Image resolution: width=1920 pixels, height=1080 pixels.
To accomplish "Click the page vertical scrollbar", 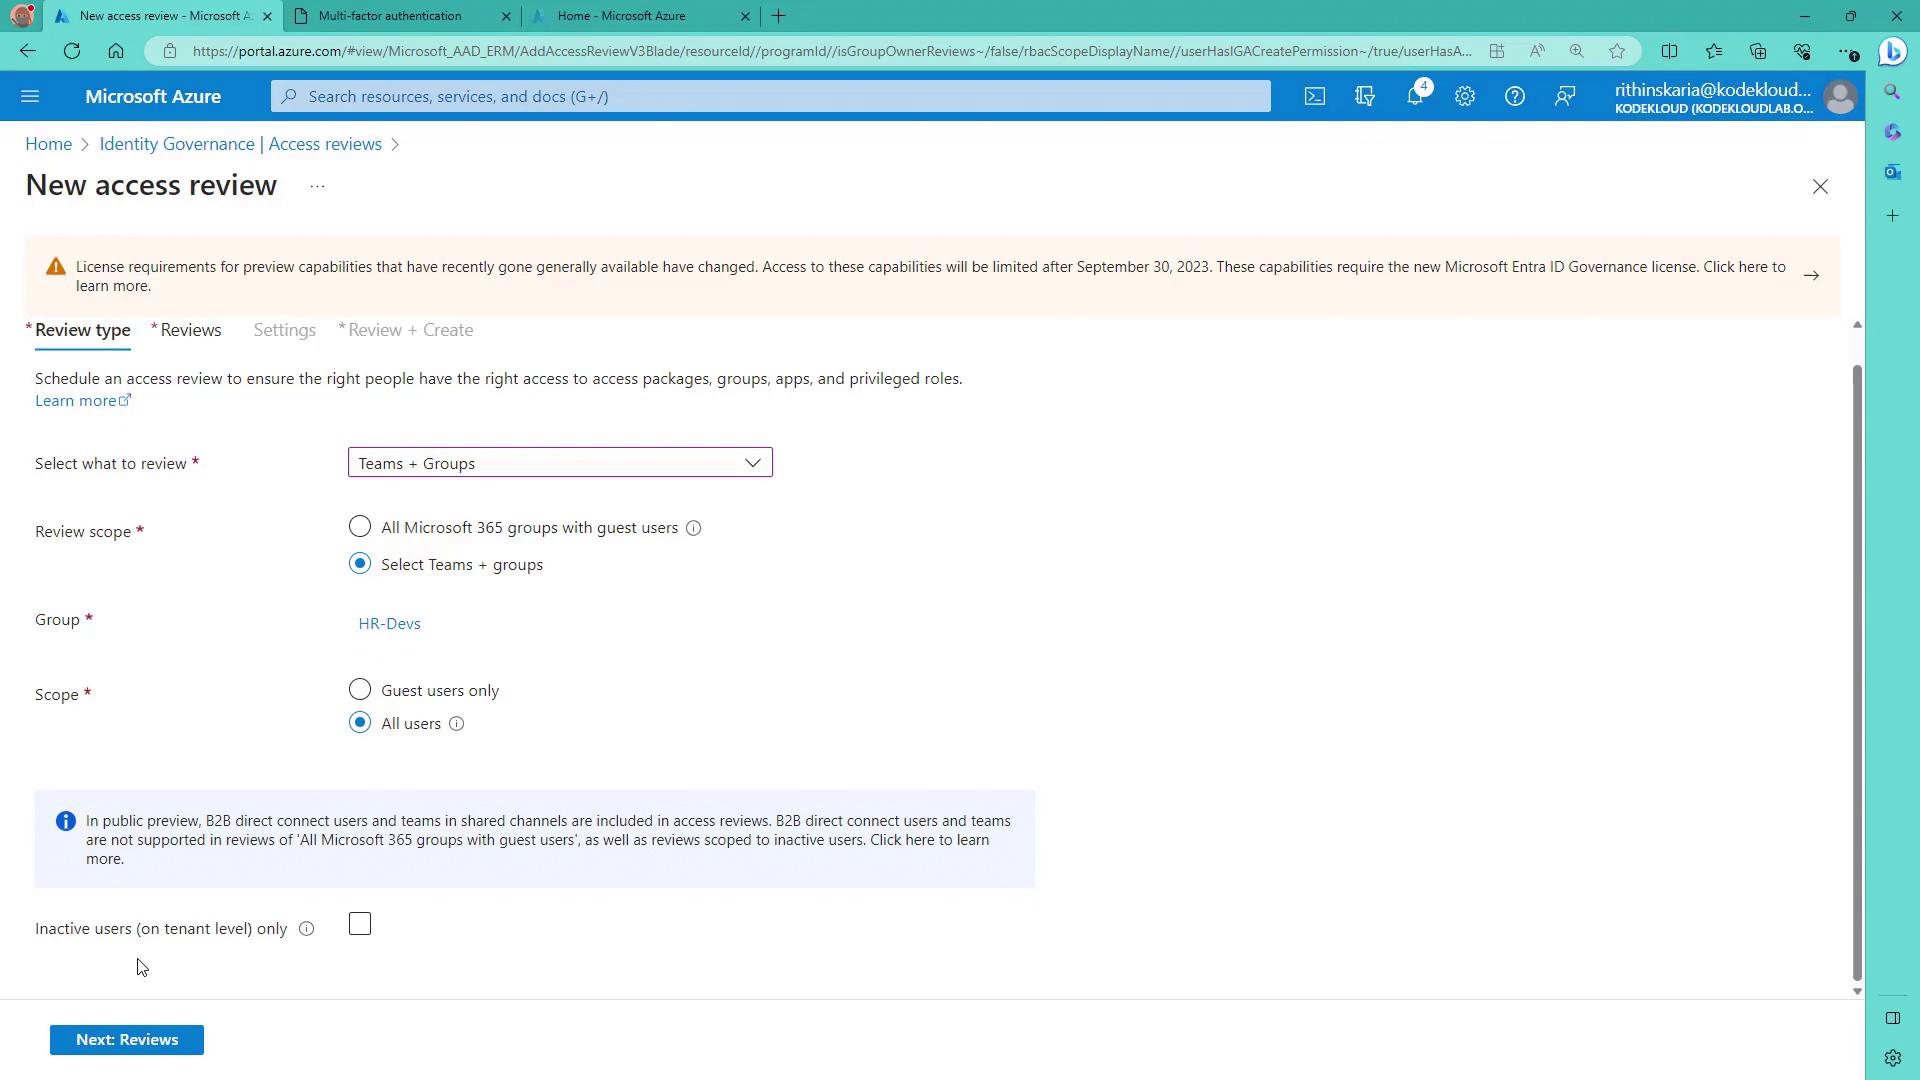I will (1857, 670).
